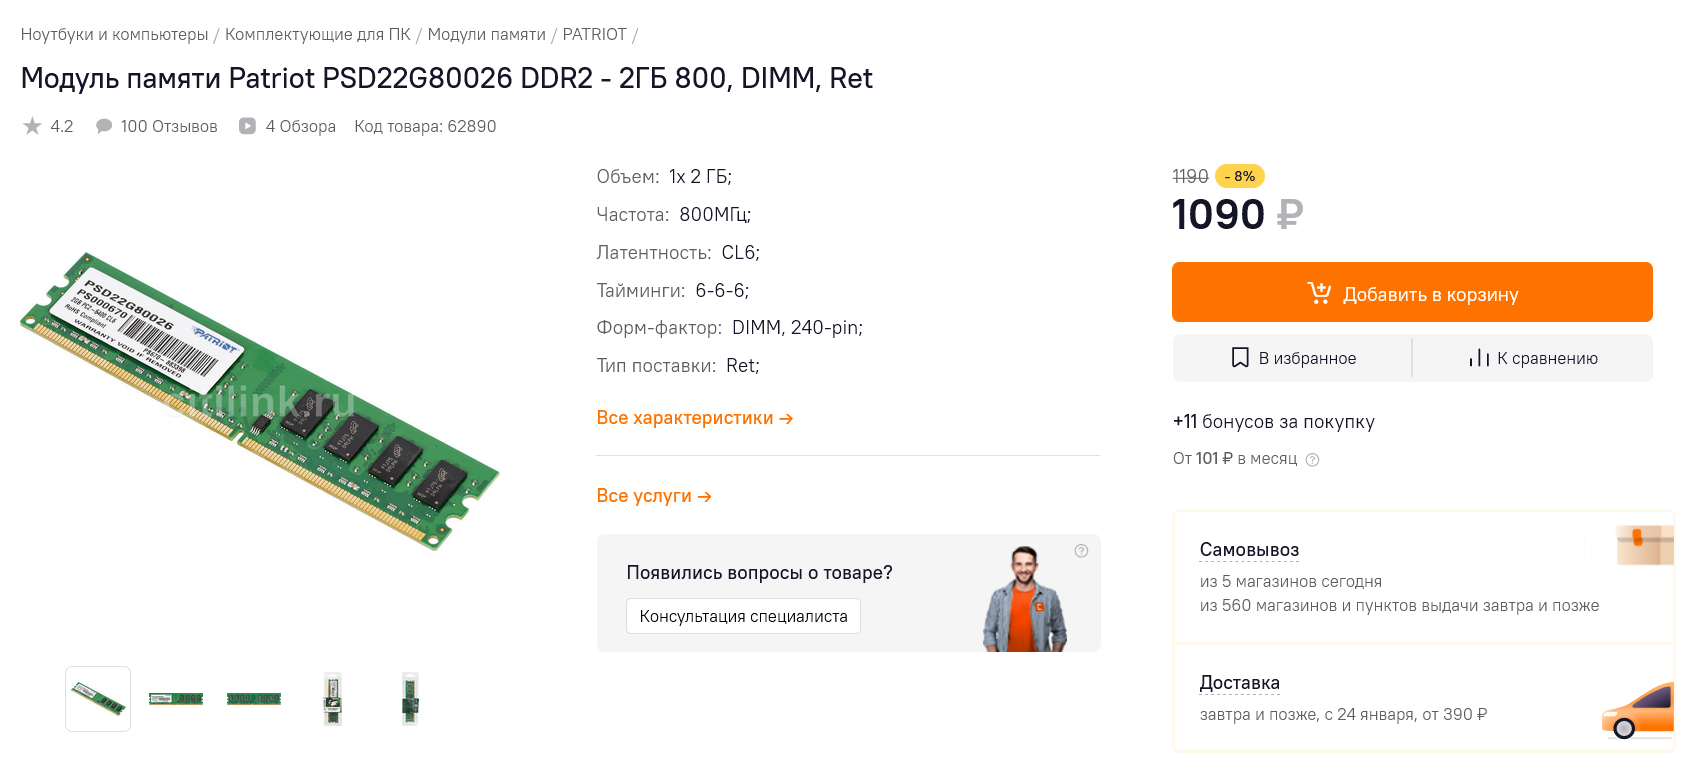Request specialist consultation

tap(743, 616)
